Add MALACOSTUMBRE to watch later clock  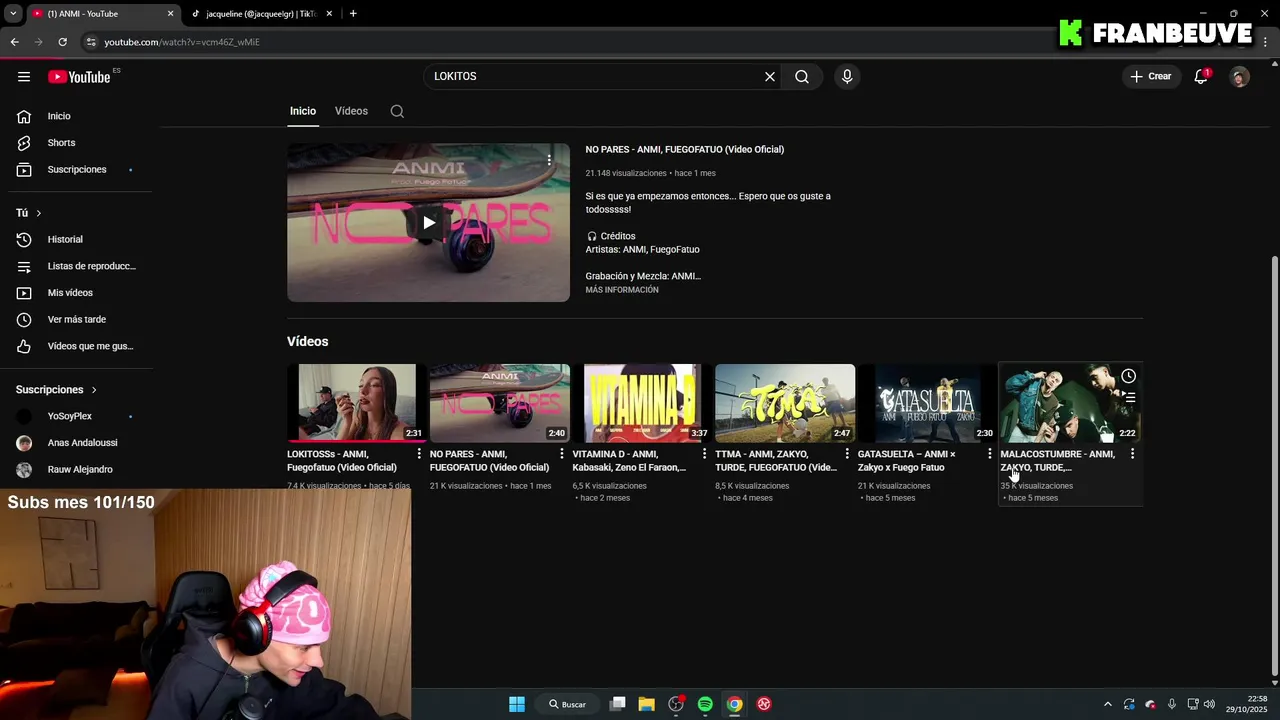pyautogui.click(x=1128, y=376)
